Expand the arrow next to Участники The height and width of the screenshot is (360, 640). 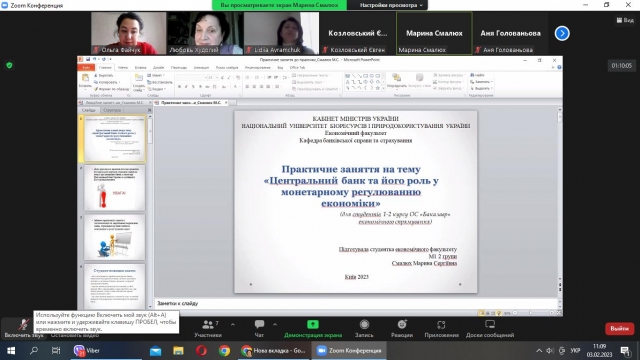(x=233, y=324)
